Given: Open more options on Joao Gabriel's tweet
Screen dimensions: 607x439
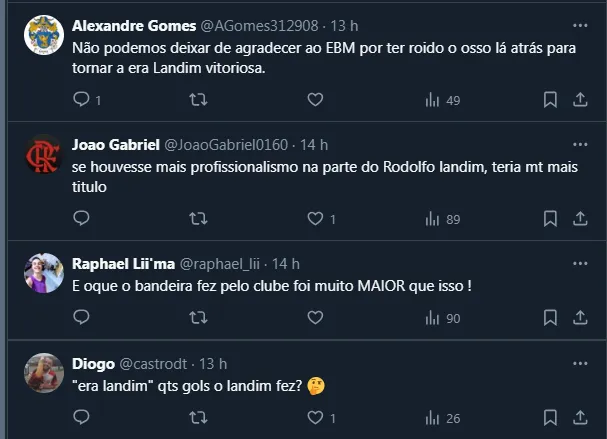Looking at the screenshot, I should (x=580, y=144).
